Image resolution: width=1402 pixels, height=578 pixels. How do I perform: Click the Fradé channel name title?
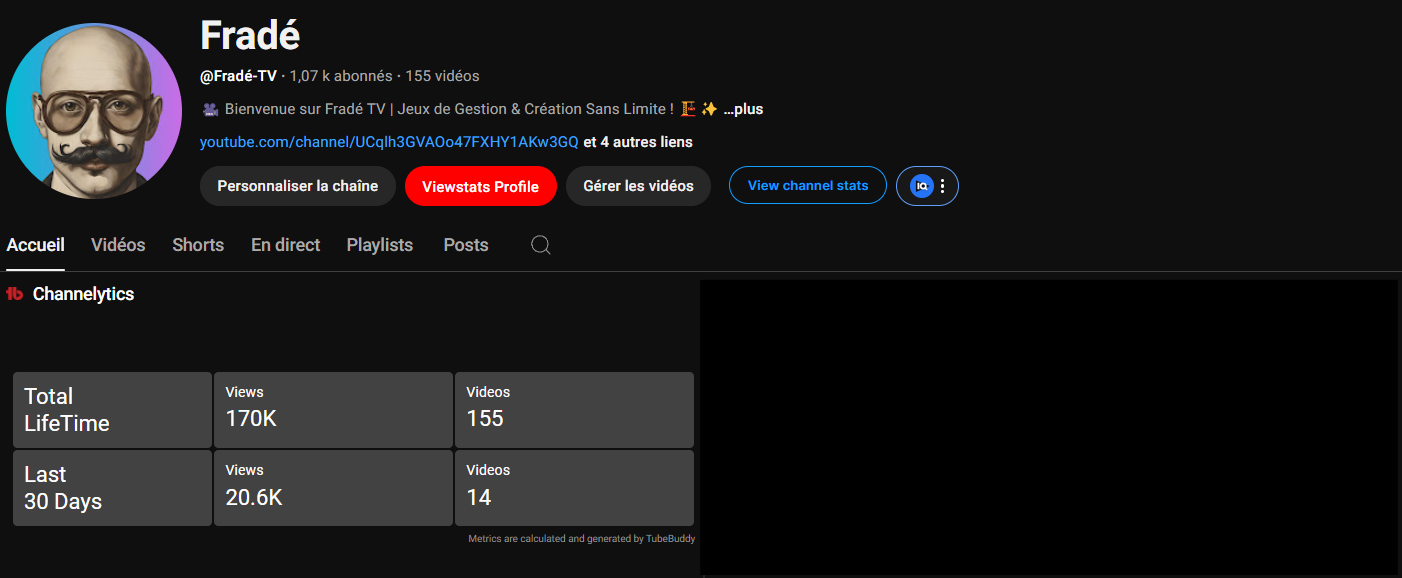coord(250,36)
